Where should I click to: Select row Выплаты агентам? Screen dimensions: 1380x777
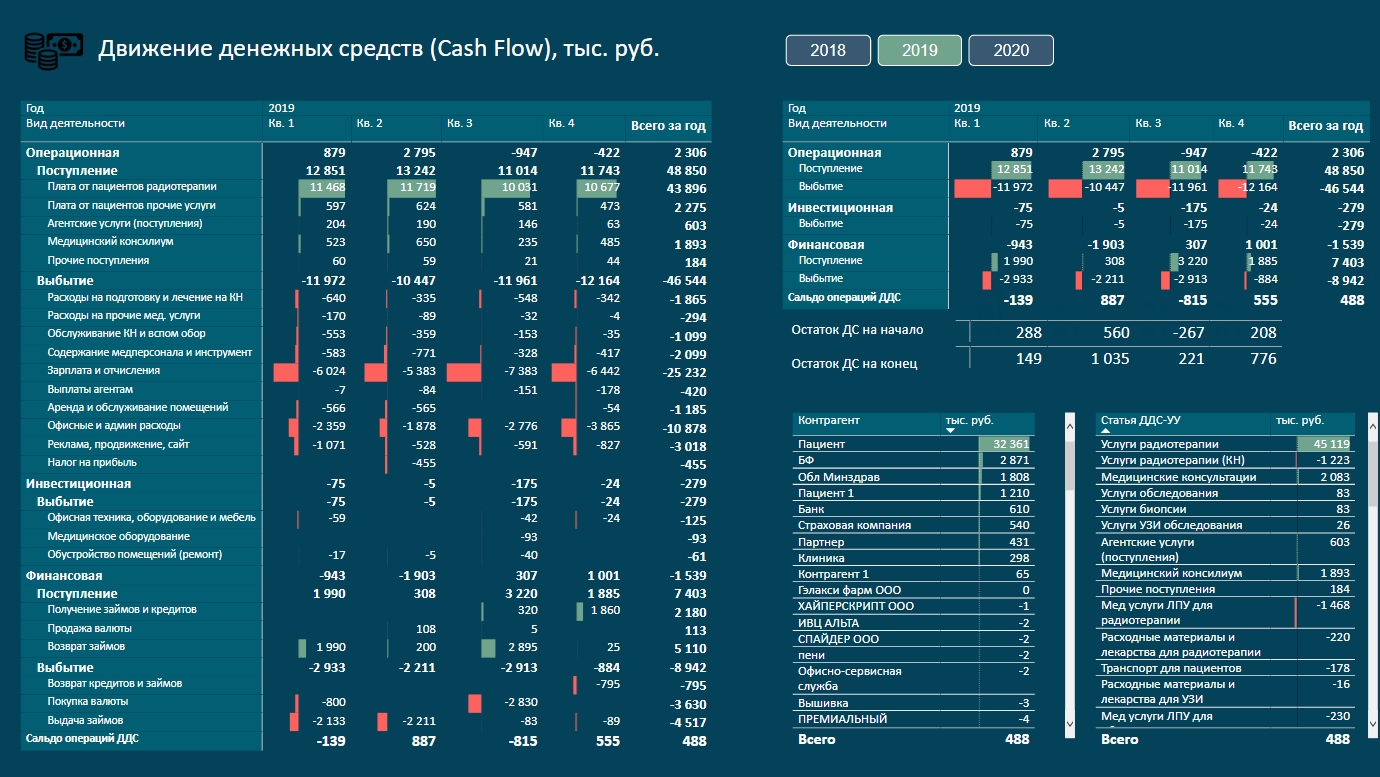tap(365, 390)
